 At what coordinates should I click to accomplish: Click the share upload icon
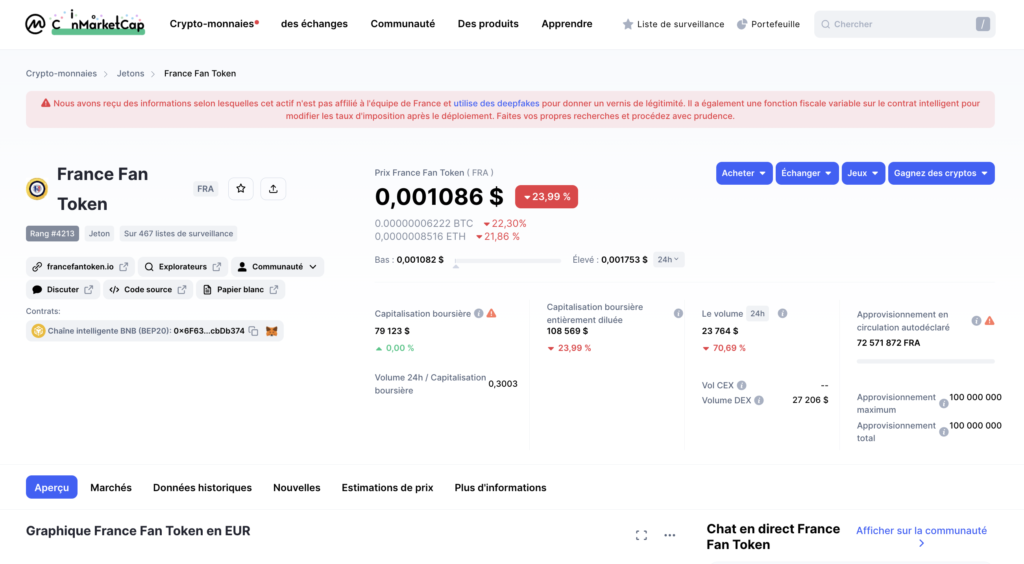274,188
